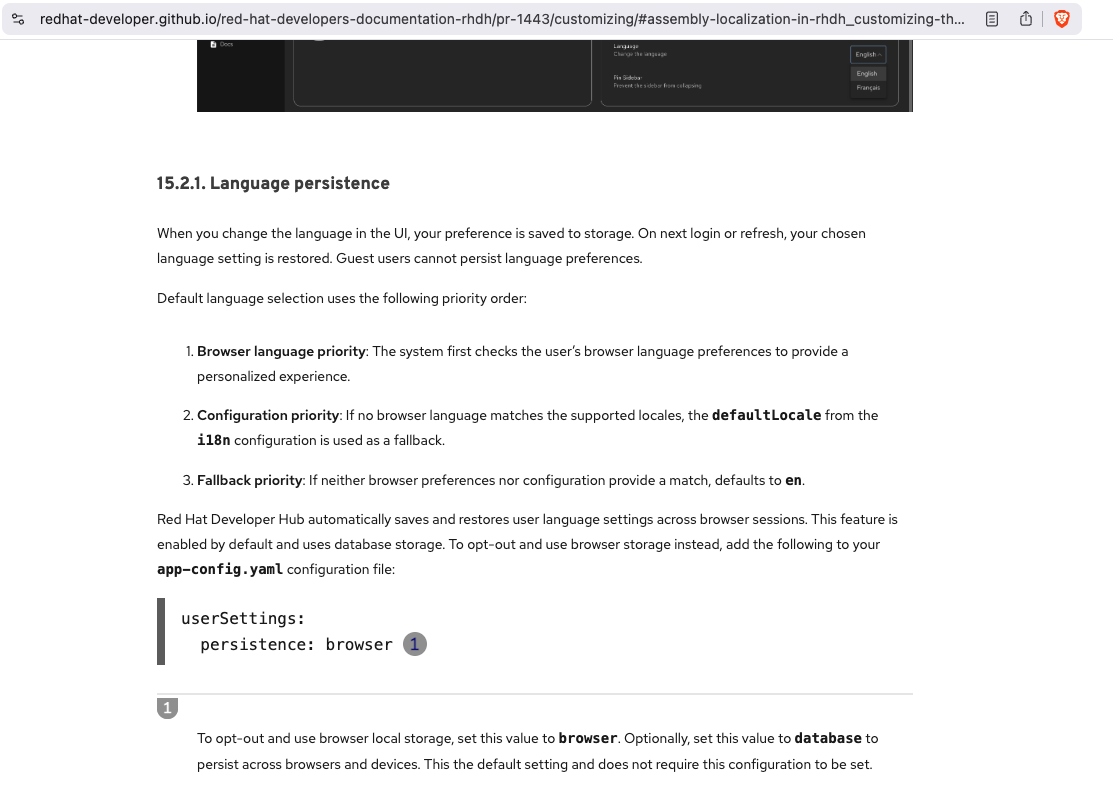Click the callout 1 annotation marker below code
1113x797 pixels.
point(167,708)
